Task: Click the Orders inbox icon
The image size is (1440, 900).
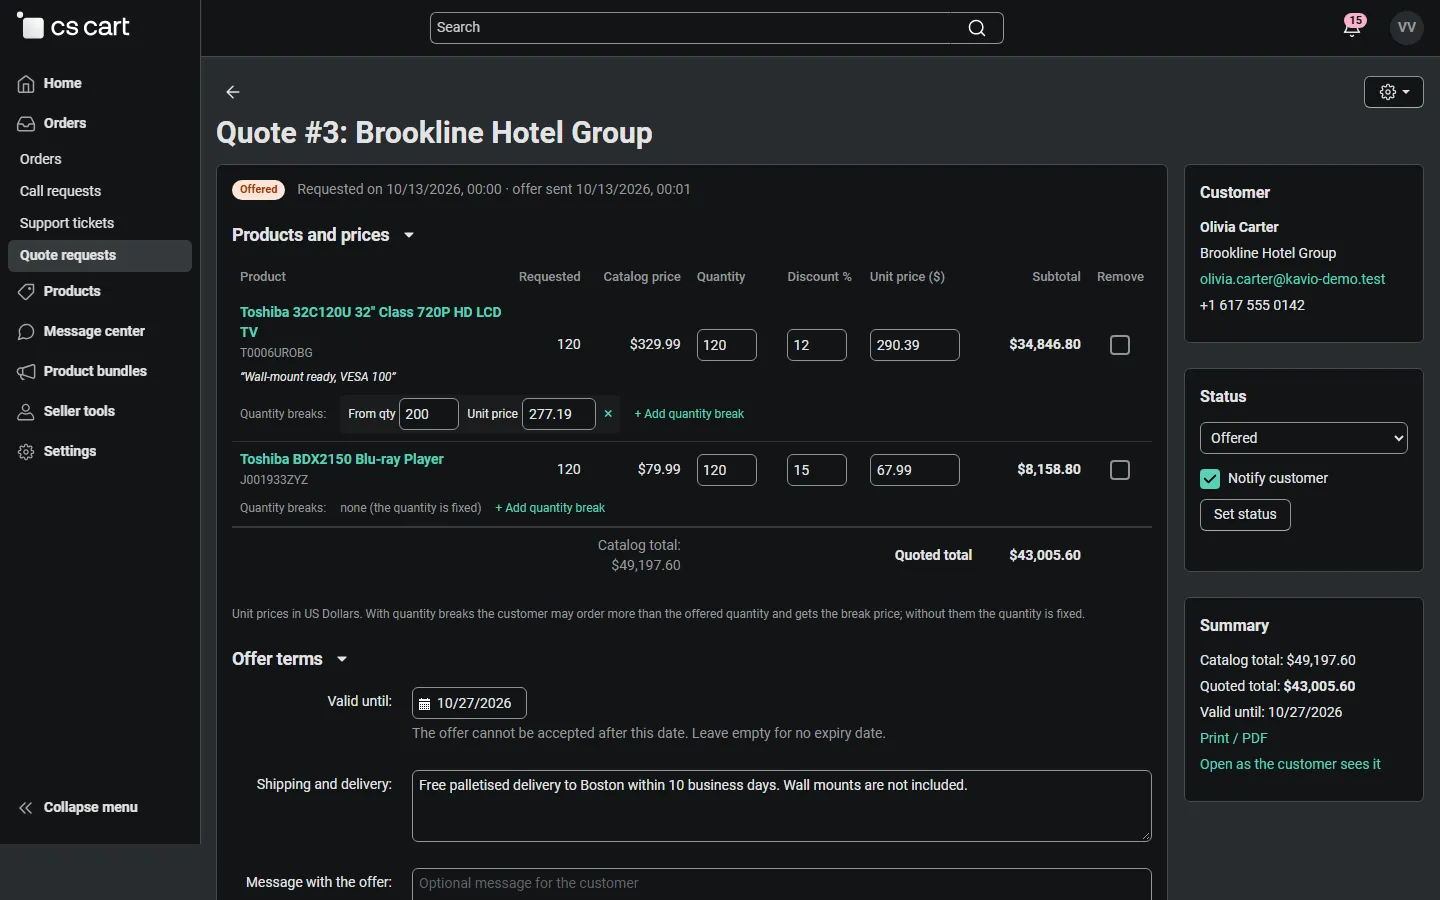Action: pyautogui.click(x=26, y=124)
